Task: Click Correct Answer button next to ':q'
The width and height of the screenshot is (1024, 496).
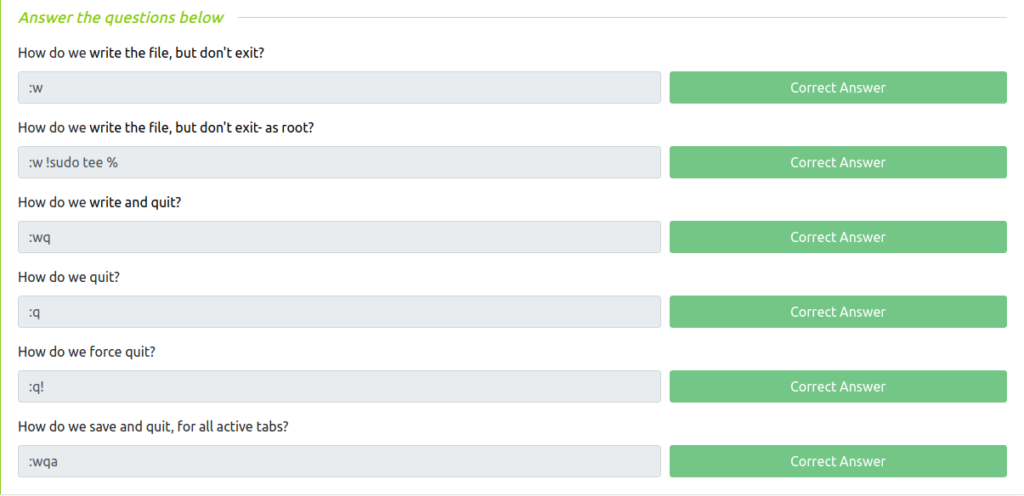Action: 838,312
